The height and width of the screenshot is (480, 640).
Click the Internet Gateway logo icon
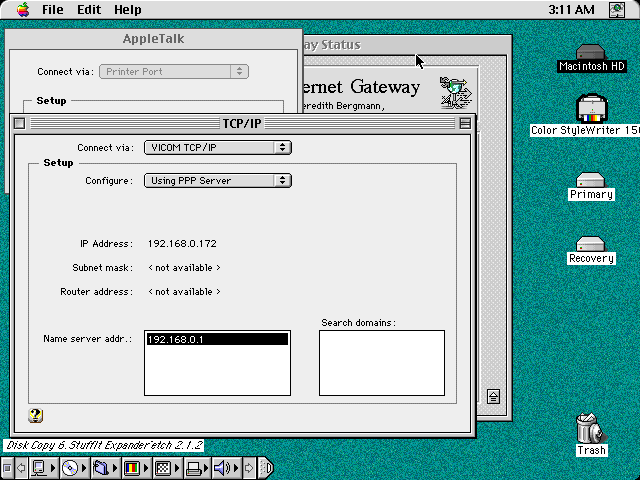coord(456,93)
